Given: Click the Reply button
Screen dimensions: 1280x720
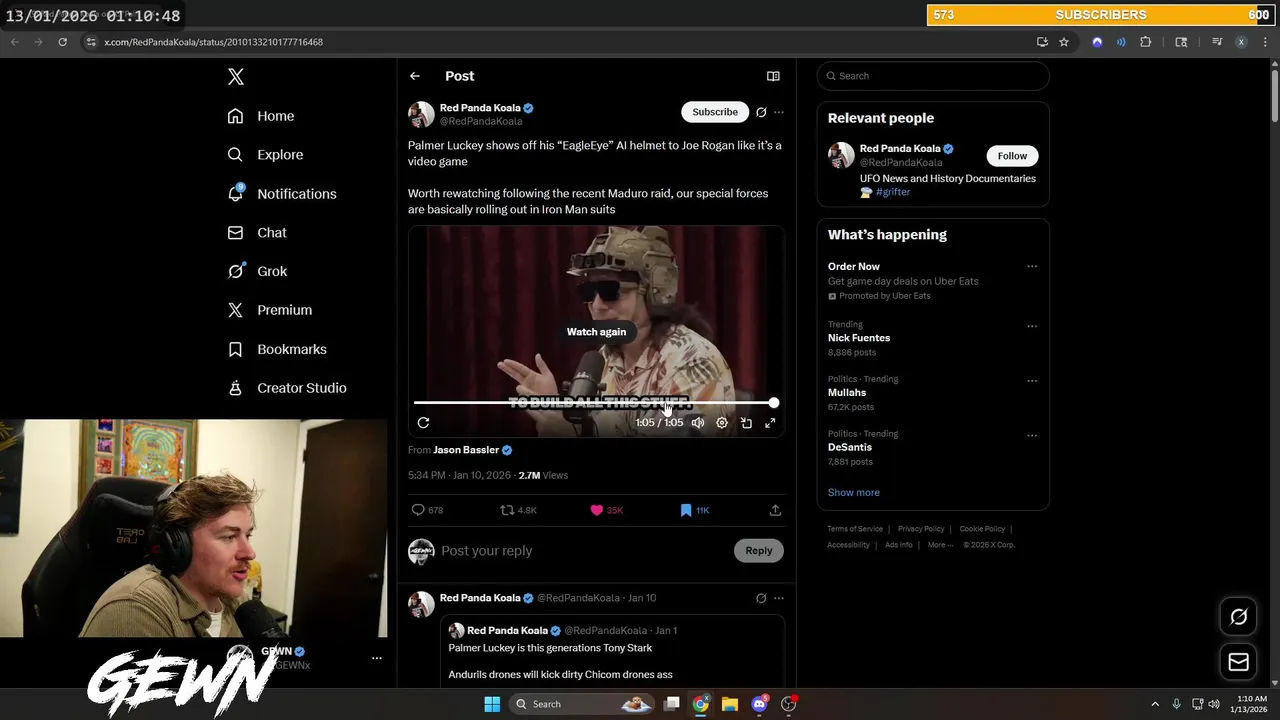Looking at the screenshot, I should click(x=759, y=551).
